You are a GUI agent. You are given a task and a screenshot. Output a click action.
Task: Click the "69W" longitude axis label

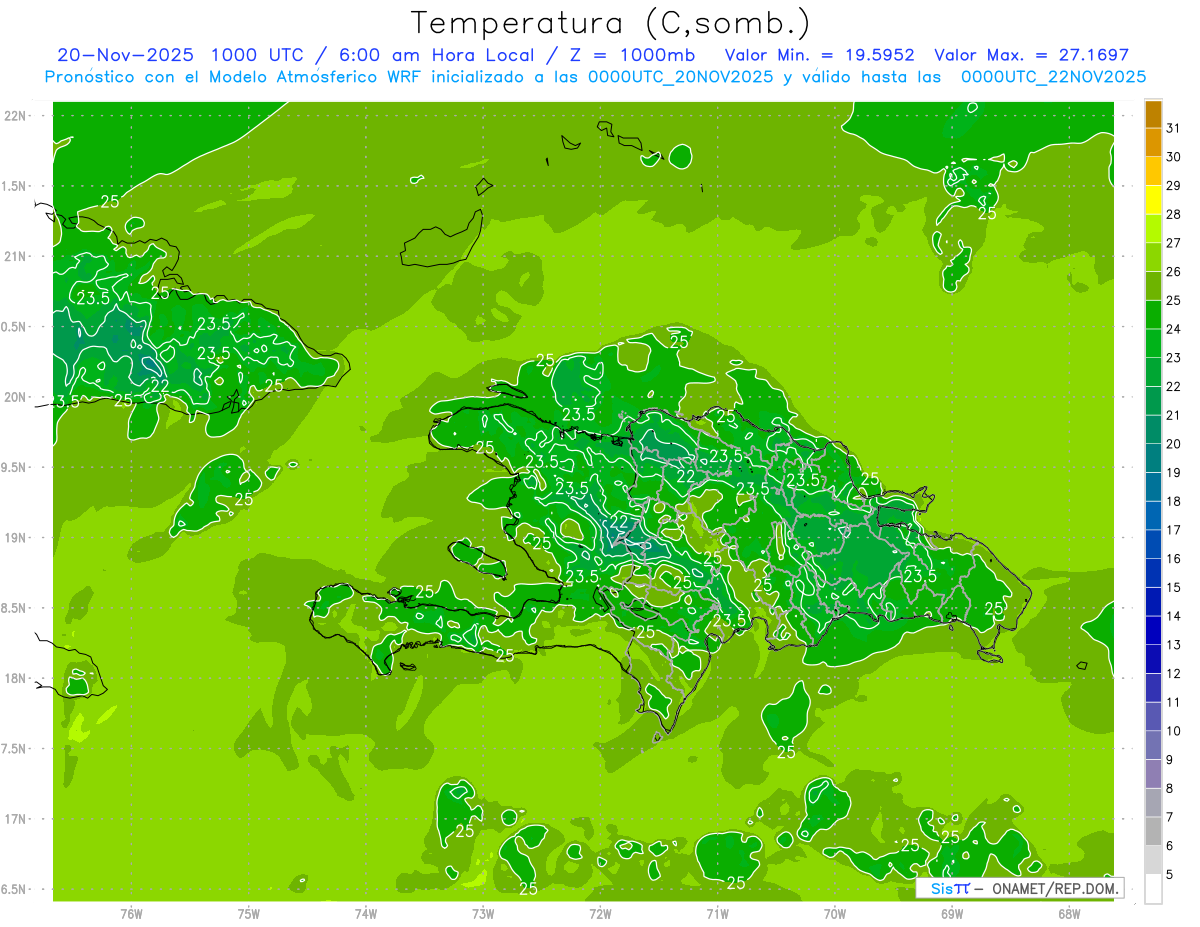tap(951, 914)
